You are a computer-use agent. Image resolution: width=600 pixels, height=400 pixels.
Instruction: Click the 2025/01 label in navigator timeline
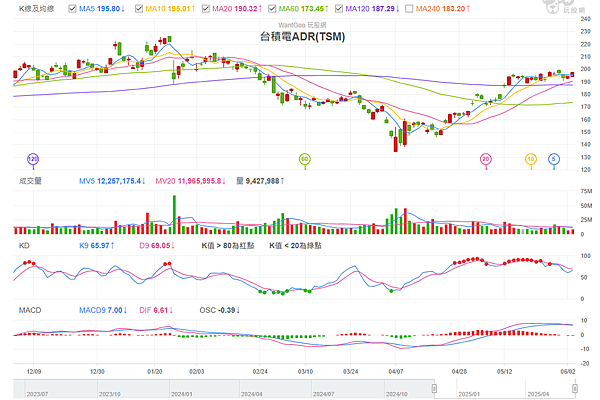[x=469, y=394]
